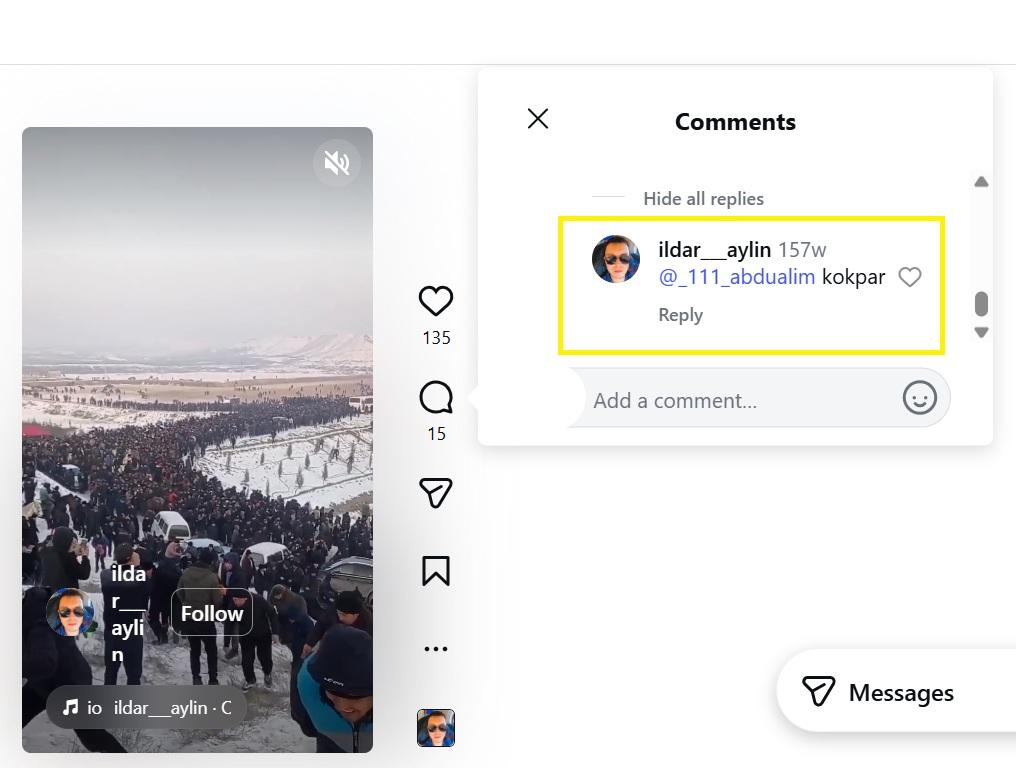Image resolution: width=1016 pixels, height=768 pixels.
Task: Collapse replies with Hide all replies
Action: tap(703, 198)
